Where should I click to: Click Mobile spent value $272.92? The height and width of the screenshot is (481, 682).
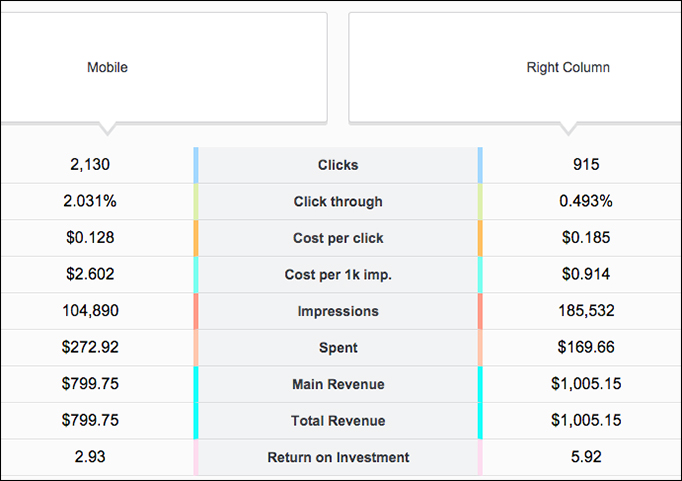pos(90,347)
